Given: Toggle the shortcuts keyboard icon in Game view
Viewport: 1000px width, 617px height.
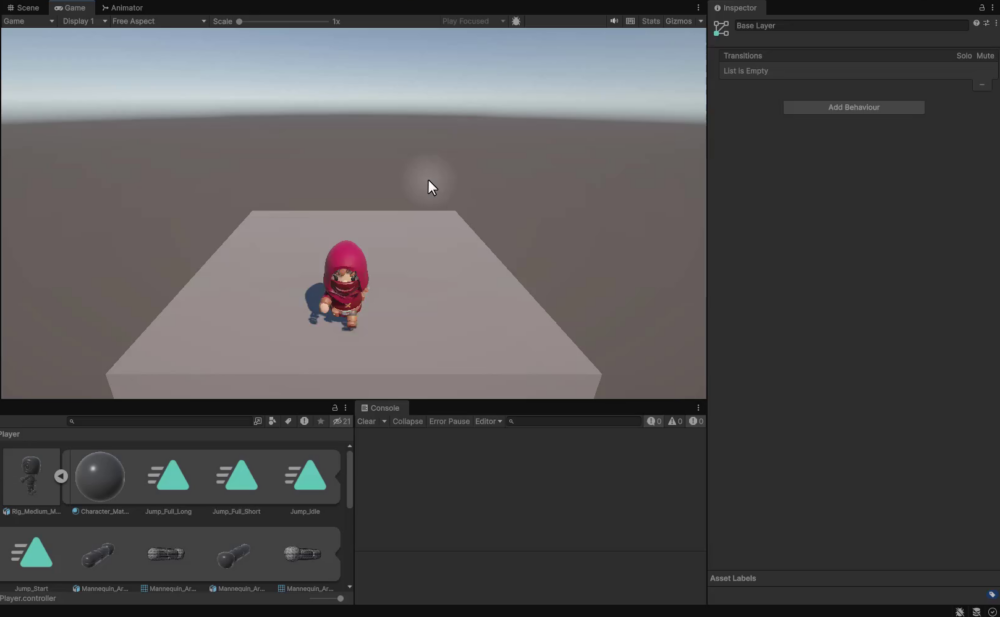Looking at the screenshot, I should pyautogui.click(x=630, y=21).
